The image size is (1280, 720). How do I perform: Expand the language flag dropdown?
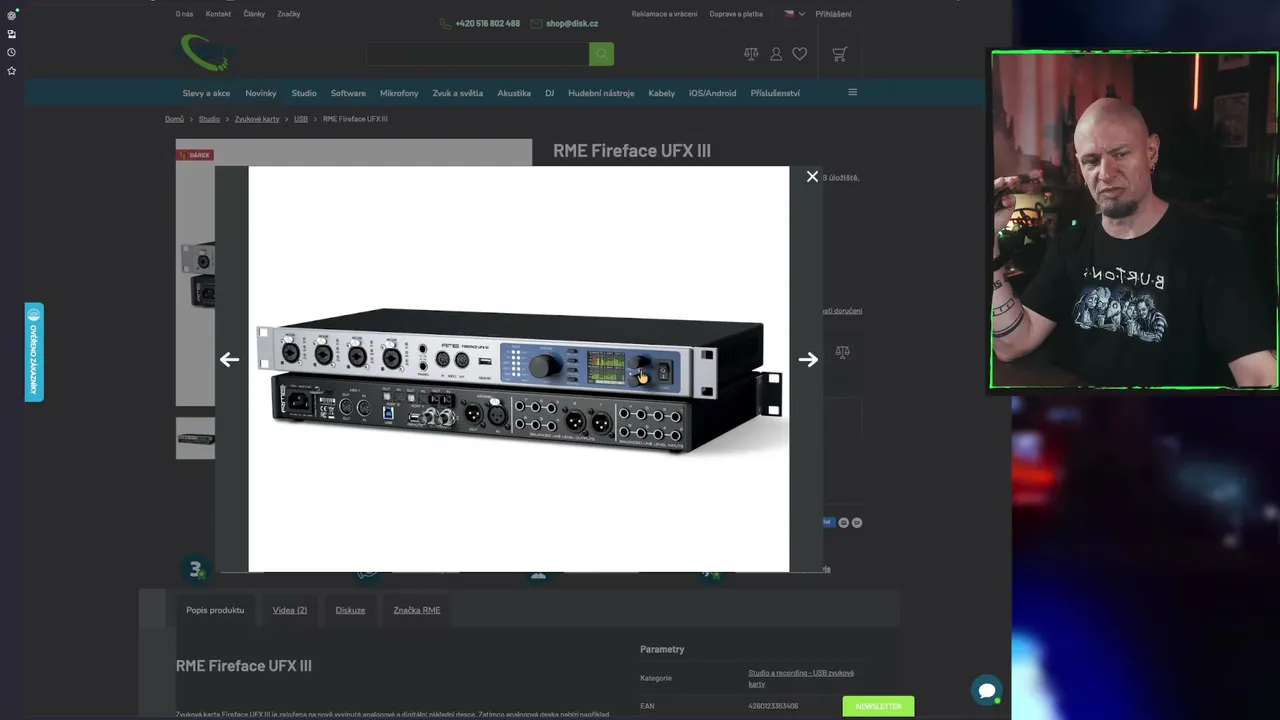794,14
